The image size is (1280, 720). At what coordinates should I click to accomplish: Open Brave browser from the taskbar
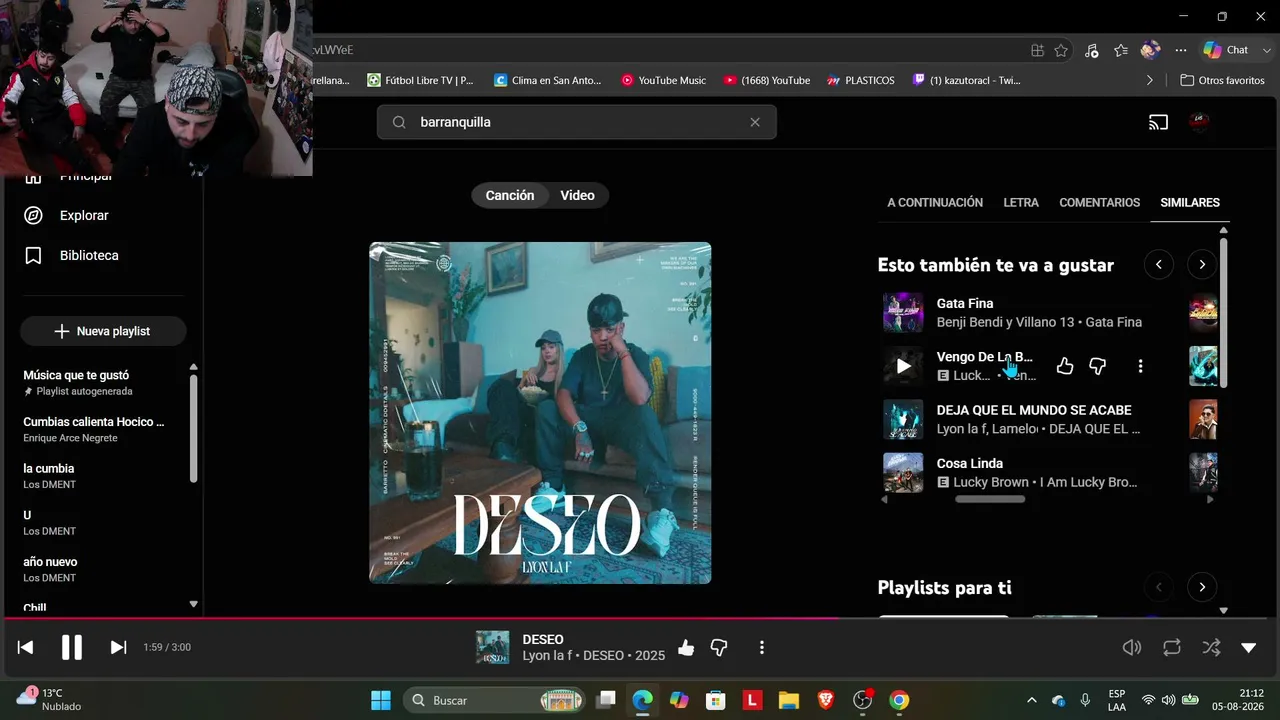pos(826,700)
